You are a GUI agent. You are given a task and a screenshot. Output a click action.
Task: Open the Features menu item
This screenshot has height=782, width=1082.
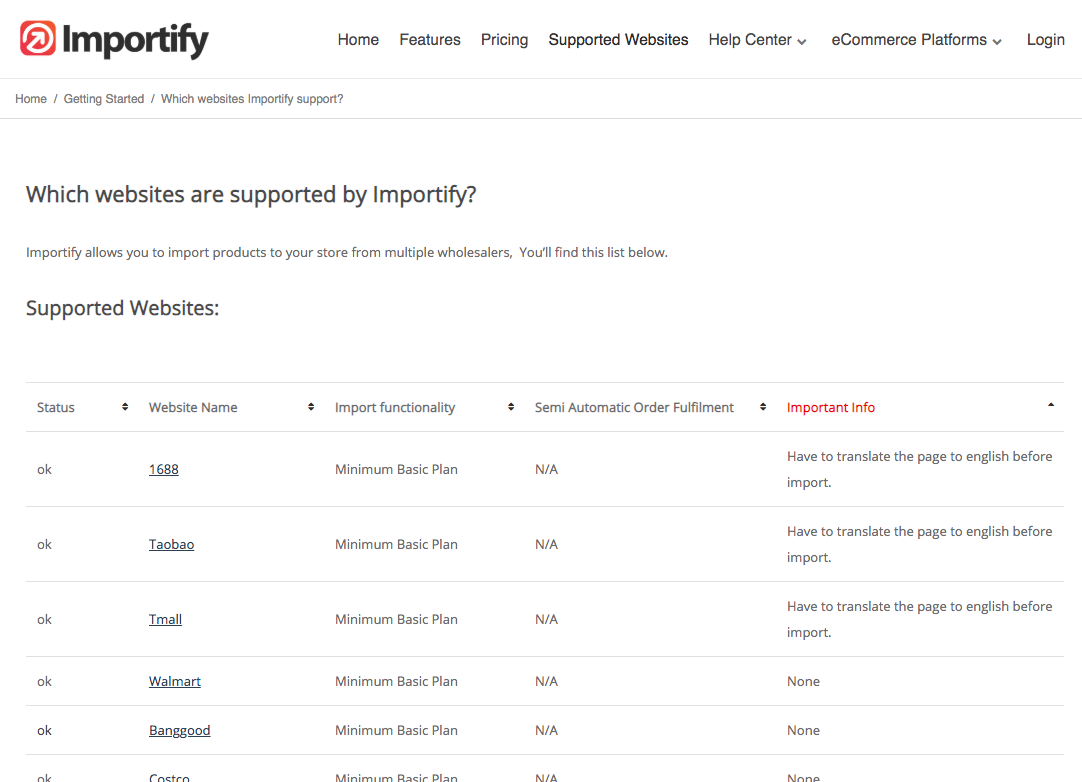[430, 40]
